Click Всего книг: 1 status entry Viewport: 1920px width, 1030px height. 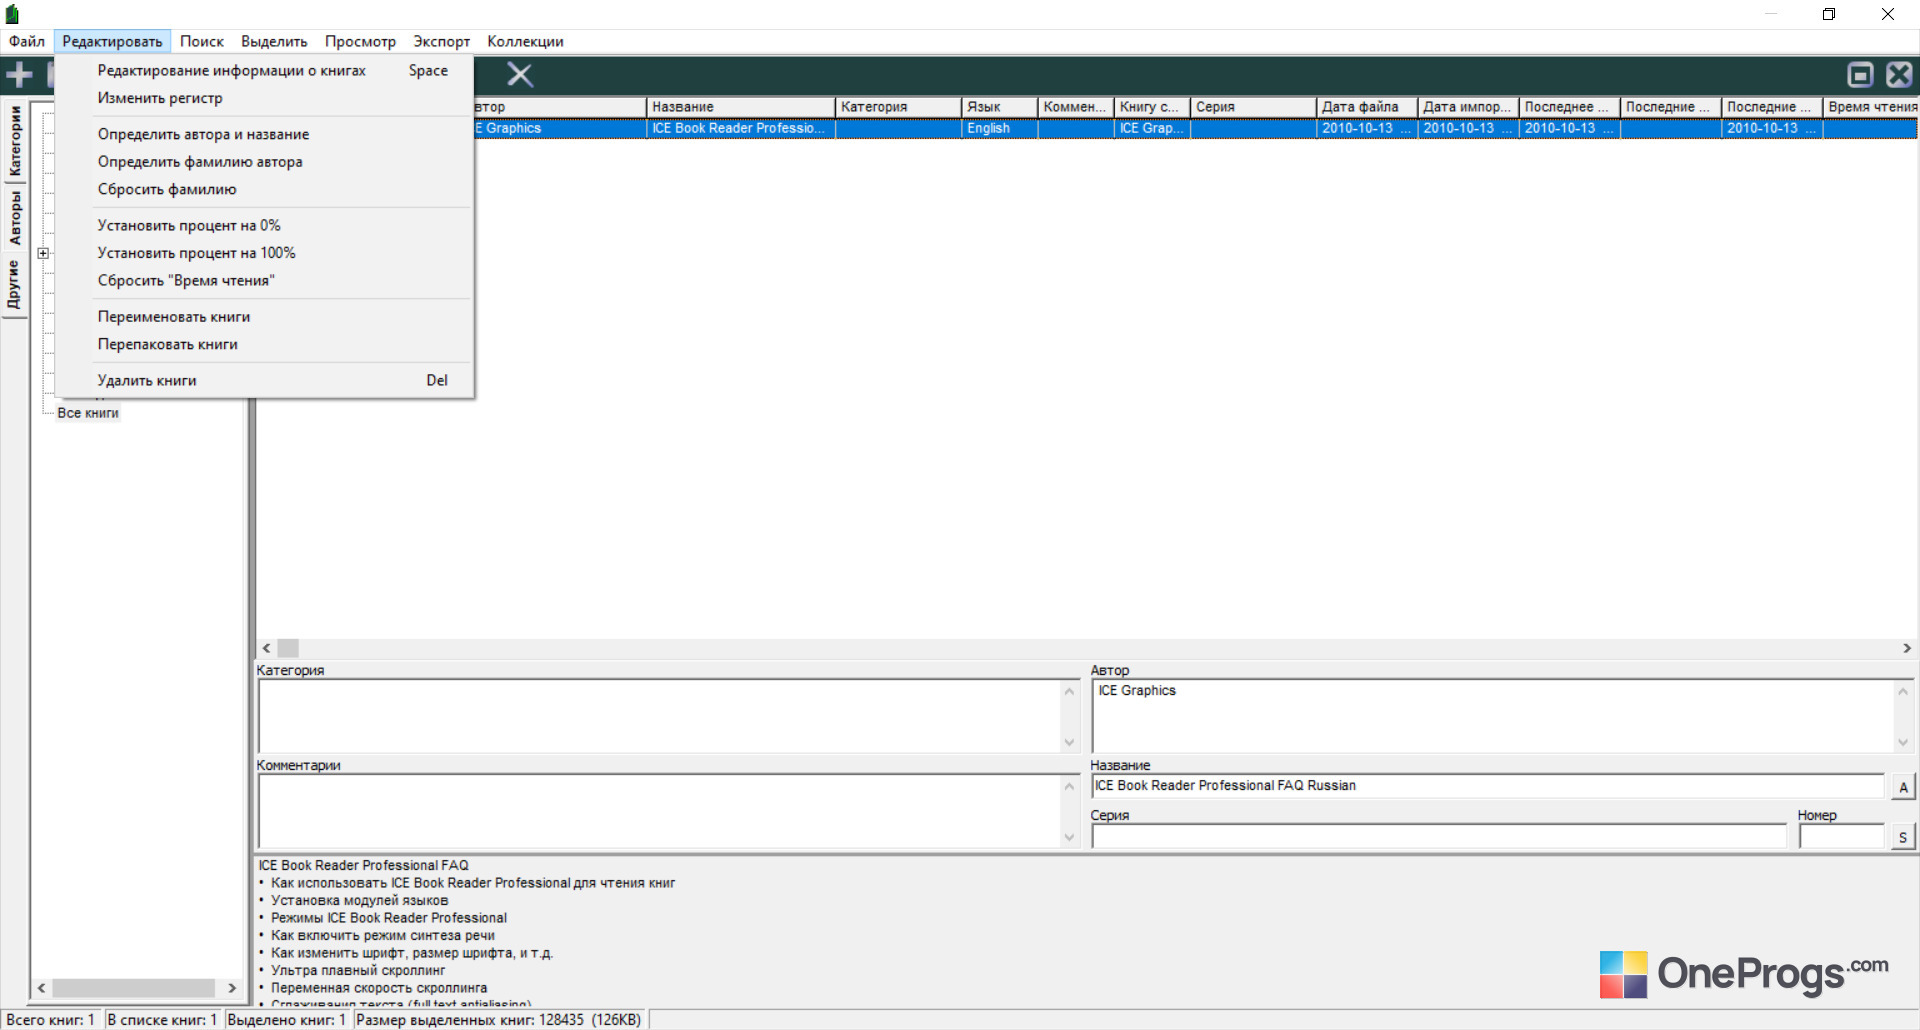[x=50, y=1020]
